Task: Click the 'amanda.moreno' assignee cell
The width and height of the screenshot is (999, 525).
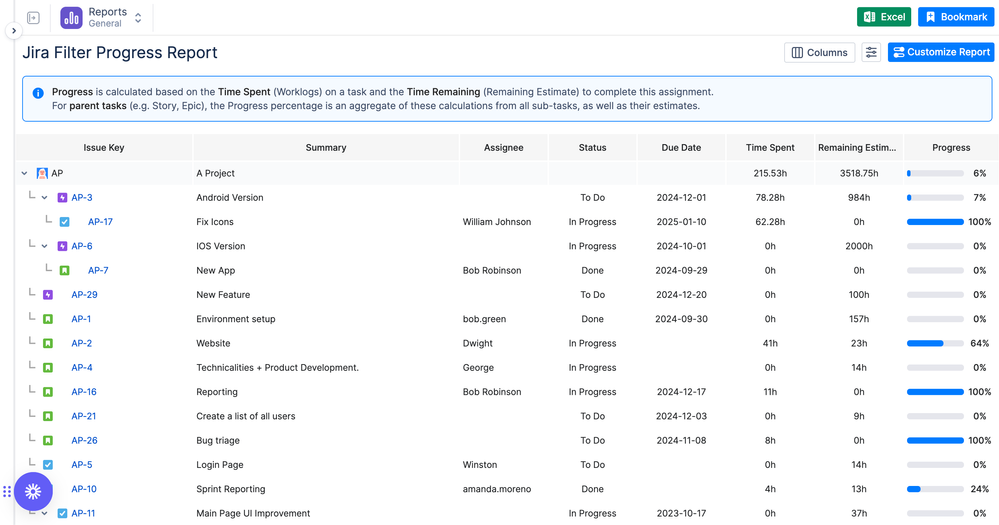Action: click(x=497, y=489)
